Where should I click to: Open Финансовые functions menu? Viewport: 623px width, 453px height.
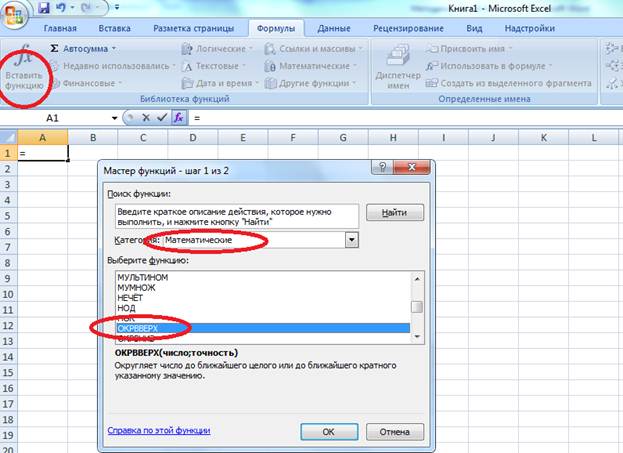coord(85,83)
